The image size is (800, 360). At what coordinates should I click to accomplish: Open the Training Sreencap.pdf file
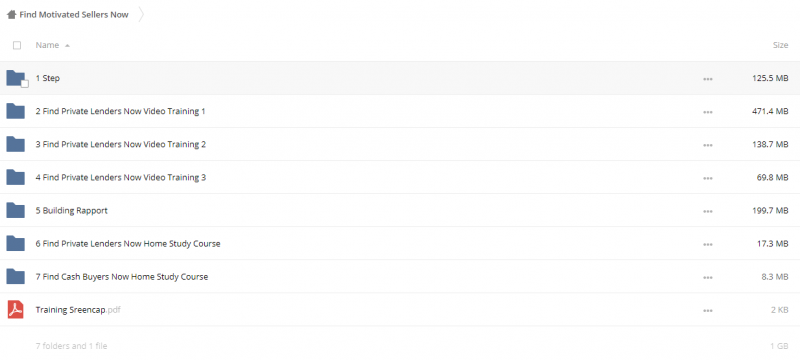pos(78,310)
